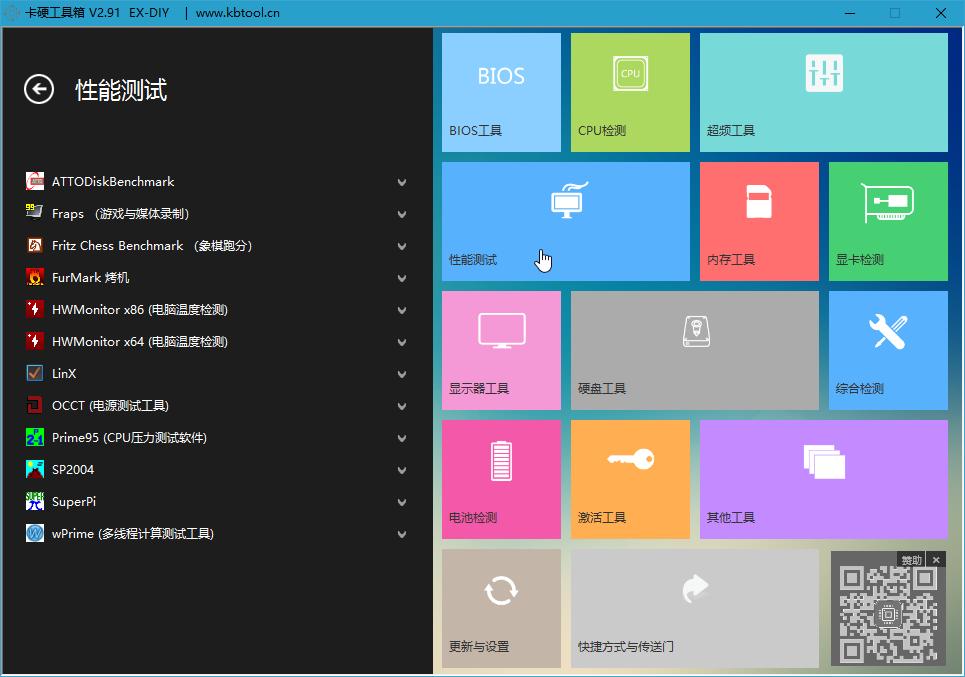Close the 赞助 sponsor QR code panel
The image size is (965, 677).
936,559
